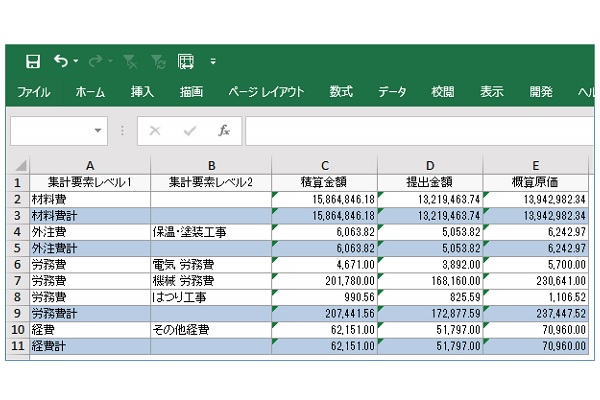
Task: Switch to the 校閲 tab
Action: [443, 92]
